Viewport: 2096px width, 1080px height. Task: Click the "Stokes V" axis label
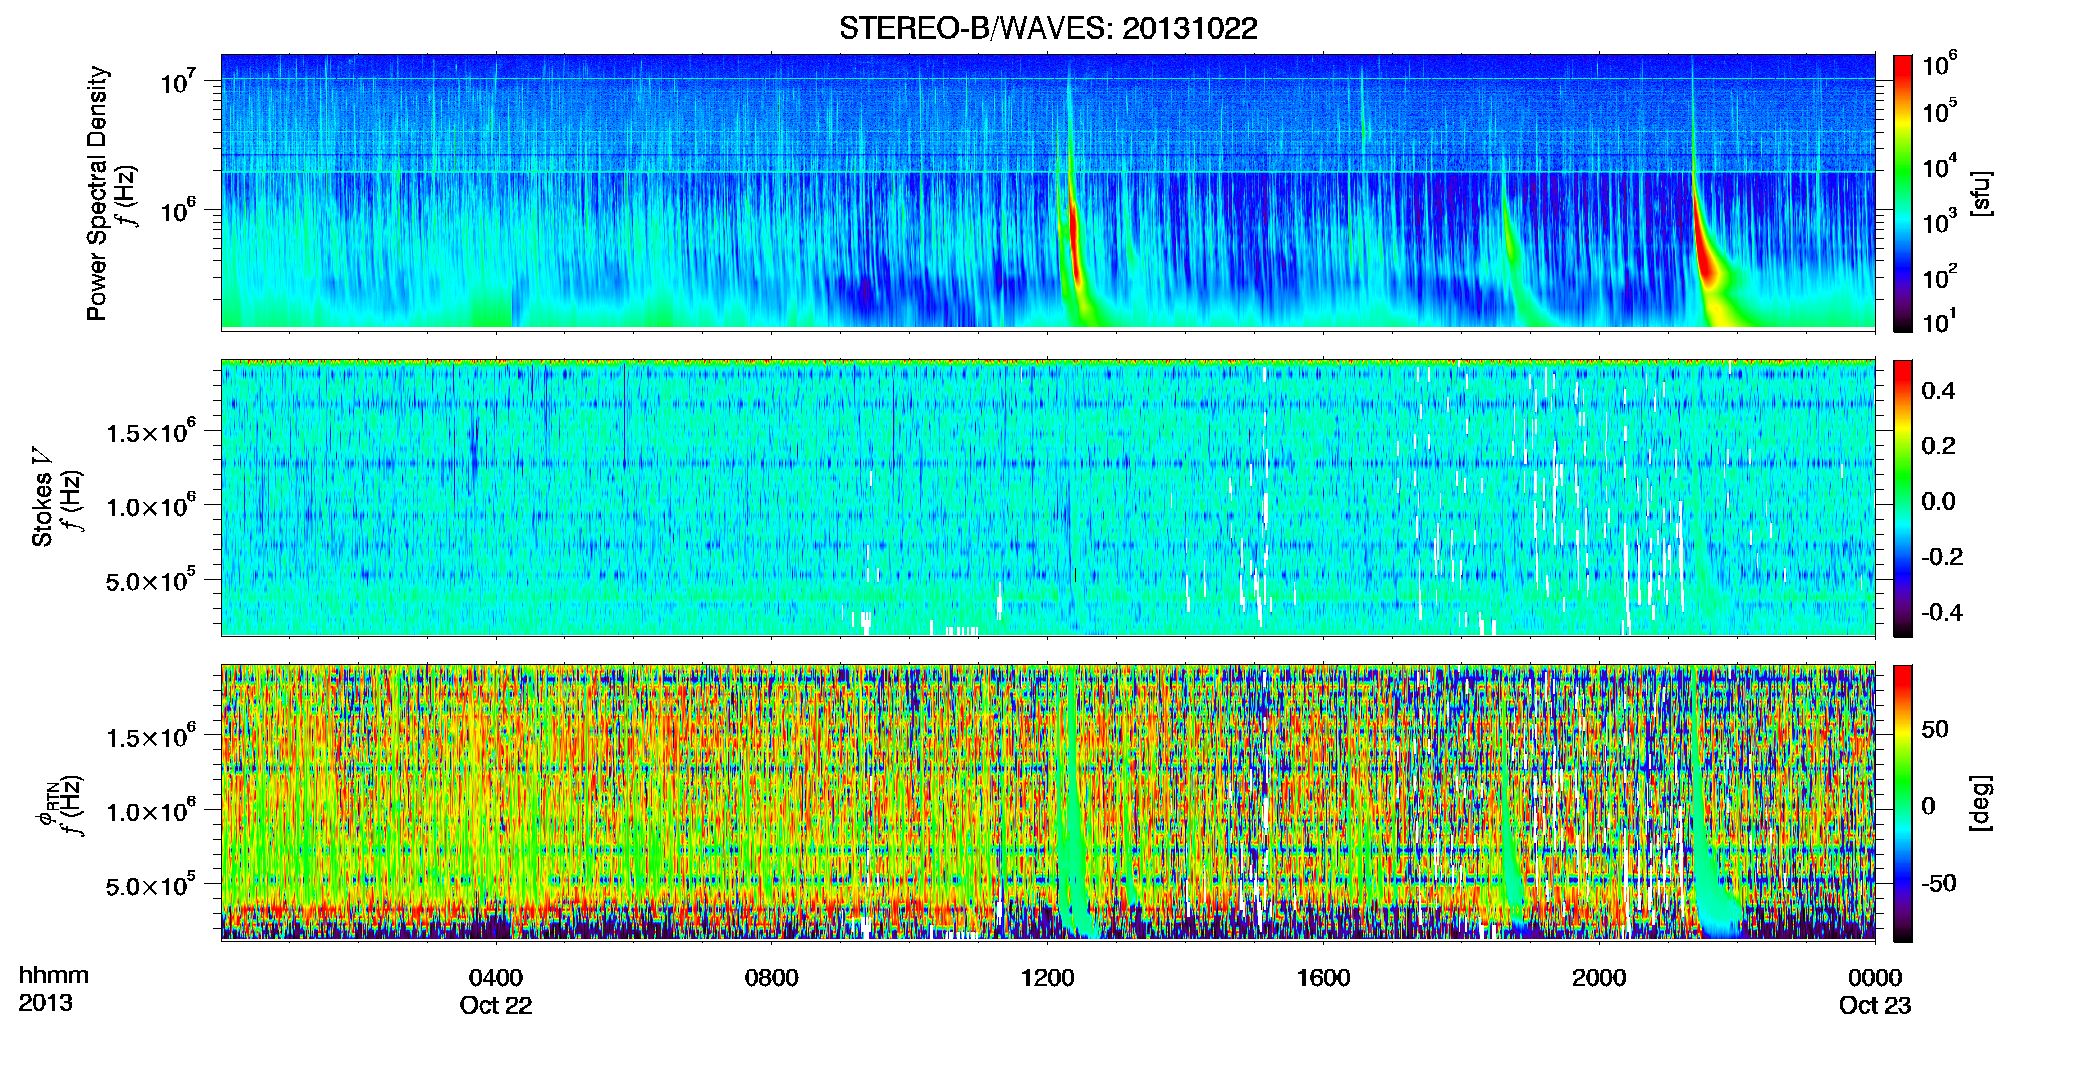(x=43, y=497)
